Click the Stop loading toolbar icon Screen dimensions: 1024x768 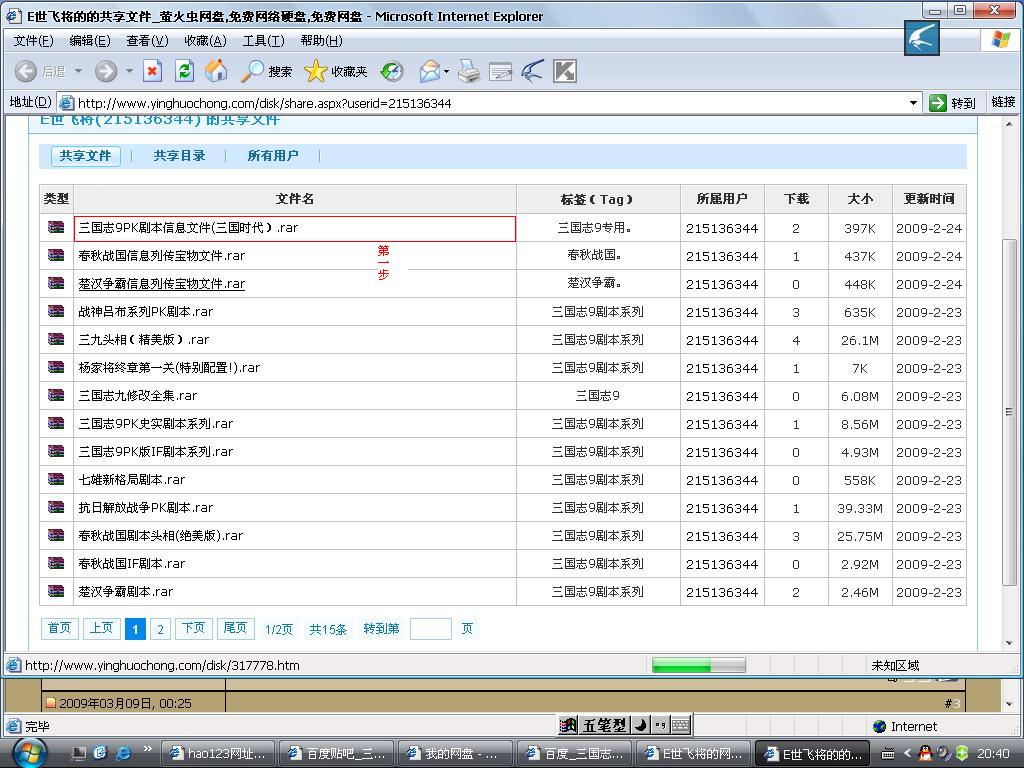[x=152, y=71]
